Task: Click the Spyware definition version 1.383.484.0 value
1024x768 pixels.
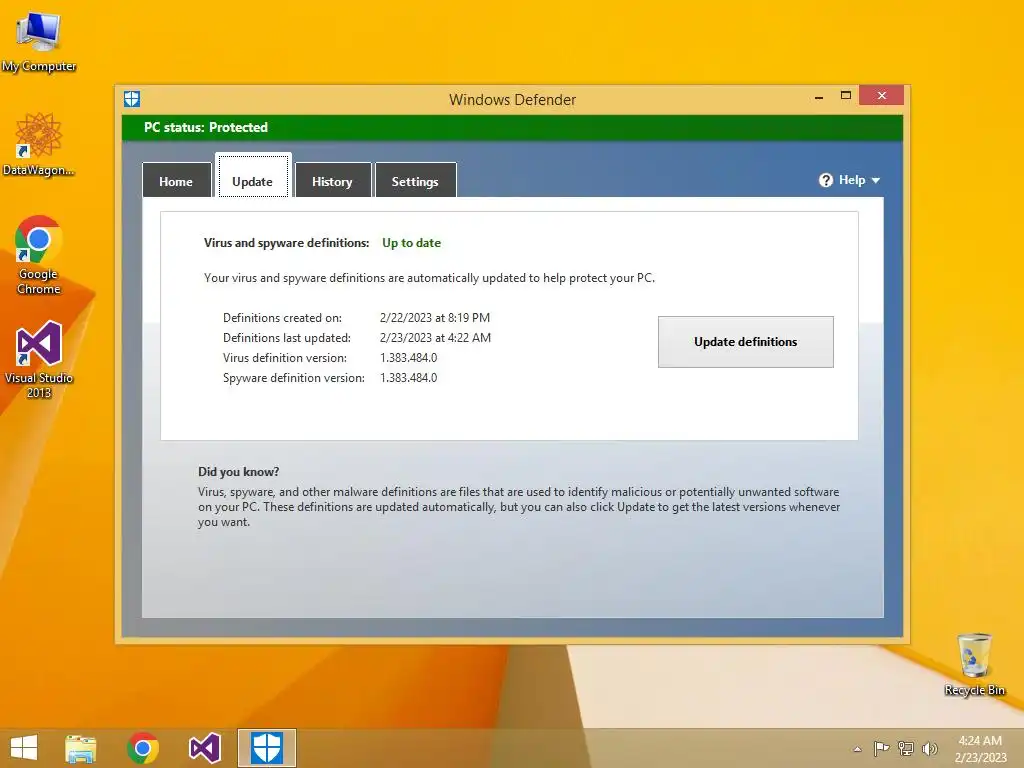Action: pos(409,377)
